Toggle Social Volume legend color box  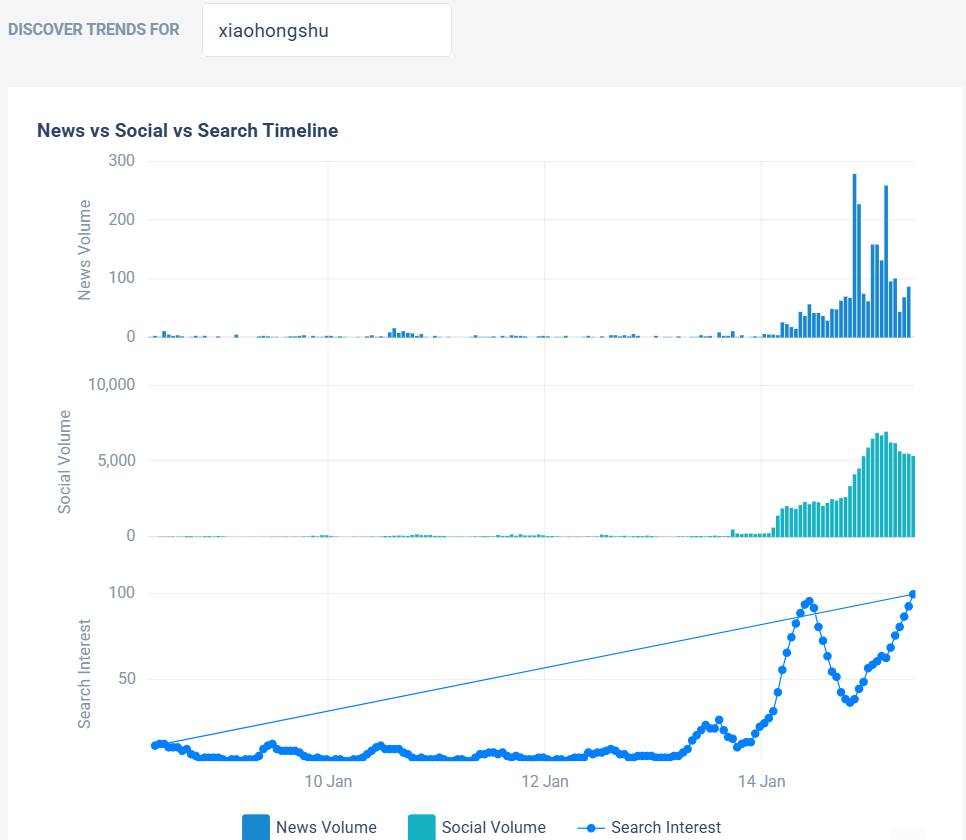(421, 827)
